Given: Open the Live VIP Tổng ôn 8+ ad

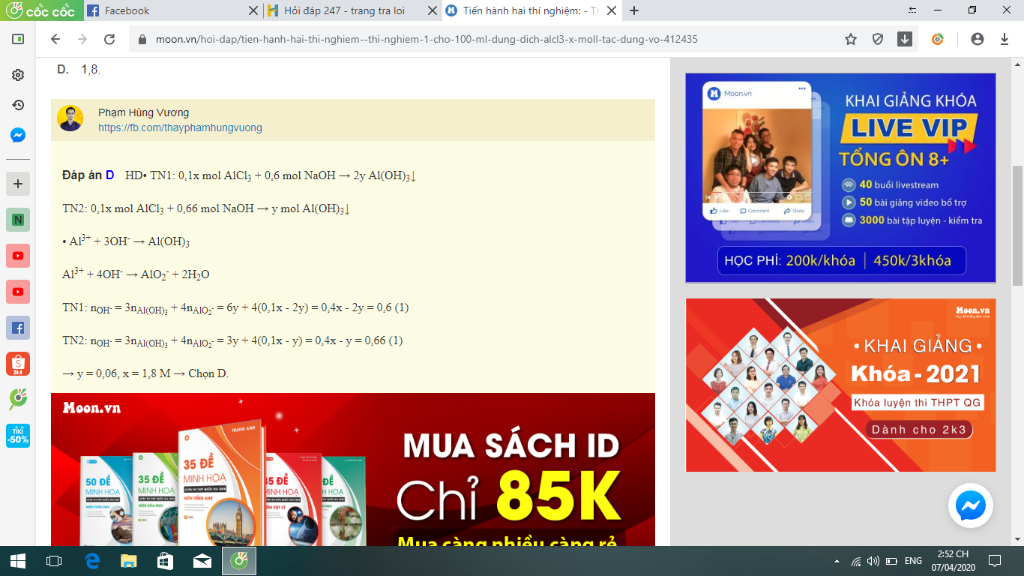Looking at the screenshot, I should pyautogui.click(x=840, y=178).
